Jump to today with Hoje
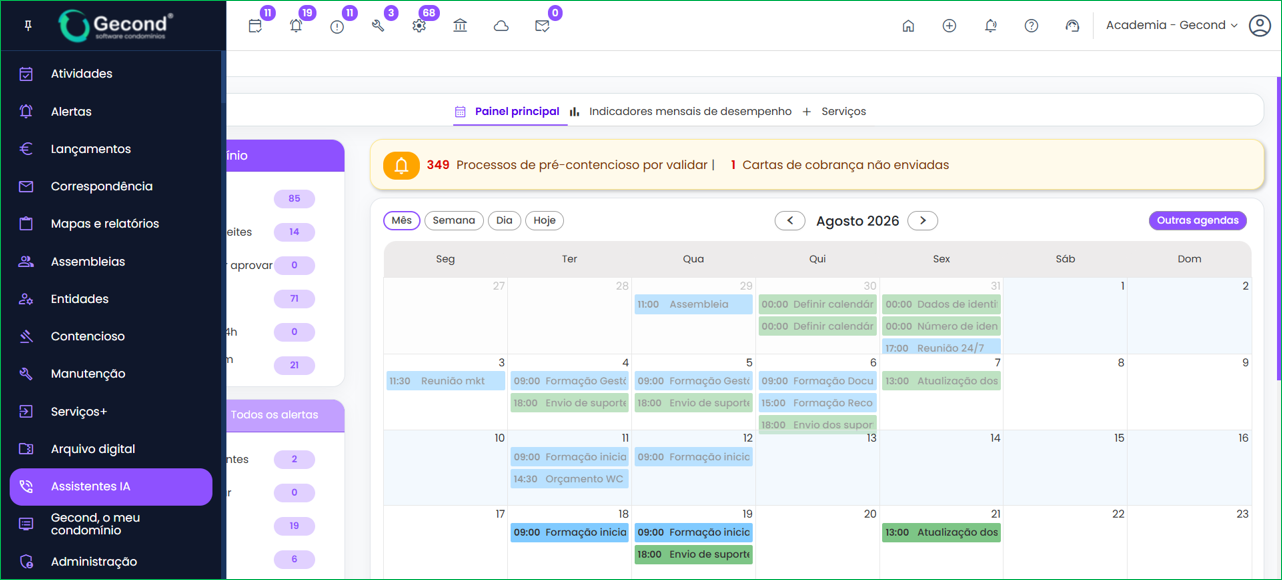 (x=544, y=221)
